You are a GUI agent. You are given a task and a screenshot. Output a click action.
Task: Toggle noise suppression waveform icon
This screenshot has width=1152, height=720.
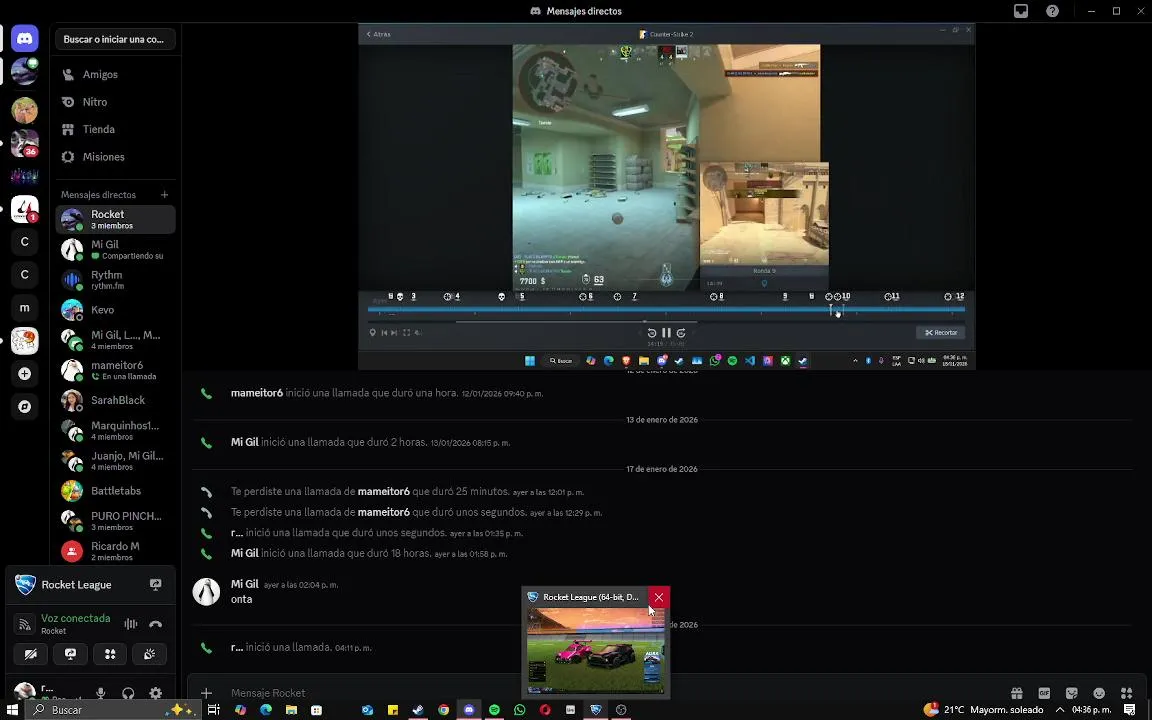(x=131, y=624)
